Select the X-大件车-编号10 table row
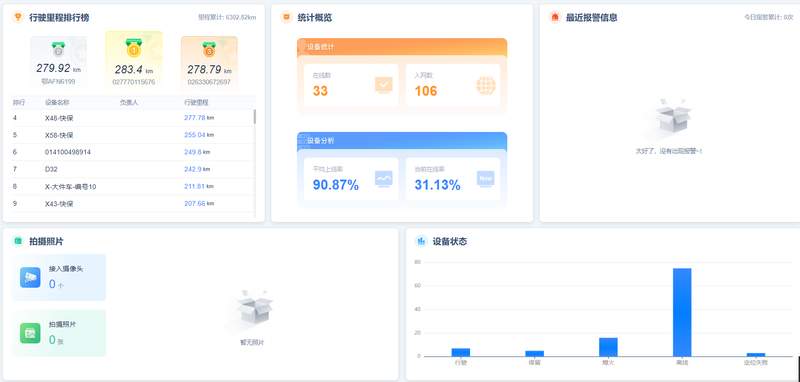The image size is (800, 382). (133, 187)
